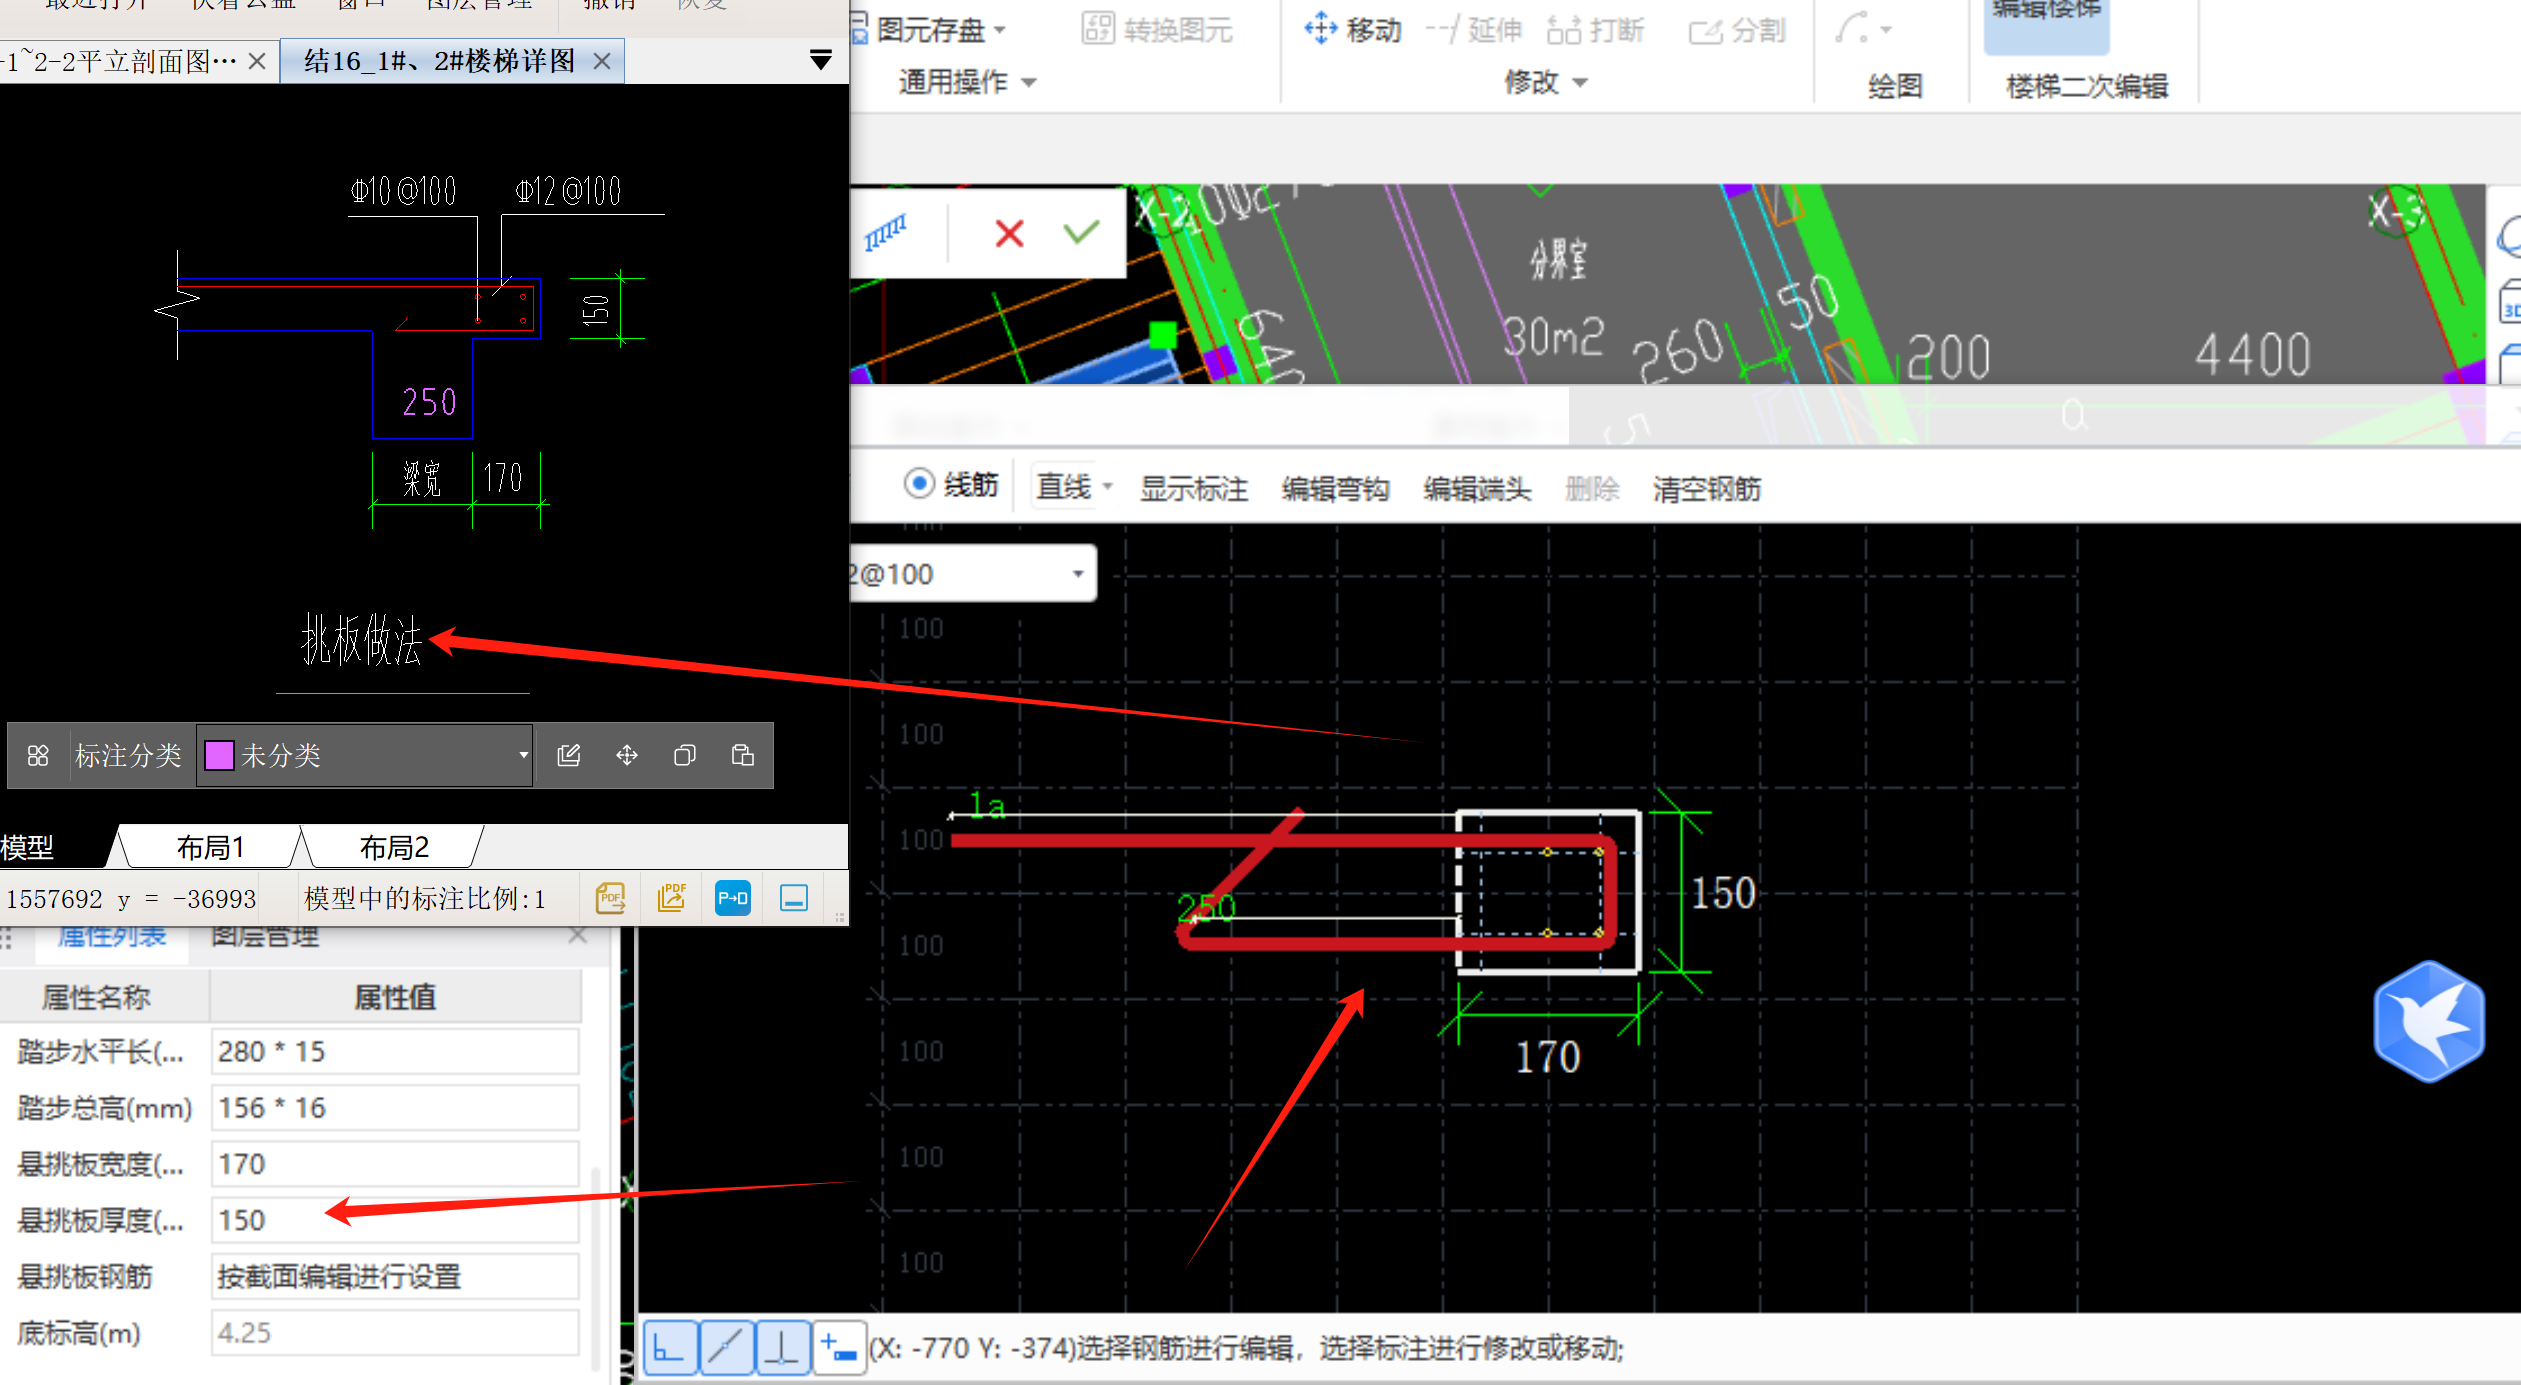The width and height of the screenshot is (2521, 1385).
Task: Select the 170 dimension label in editor
Action: [x=1547, y=1057]
